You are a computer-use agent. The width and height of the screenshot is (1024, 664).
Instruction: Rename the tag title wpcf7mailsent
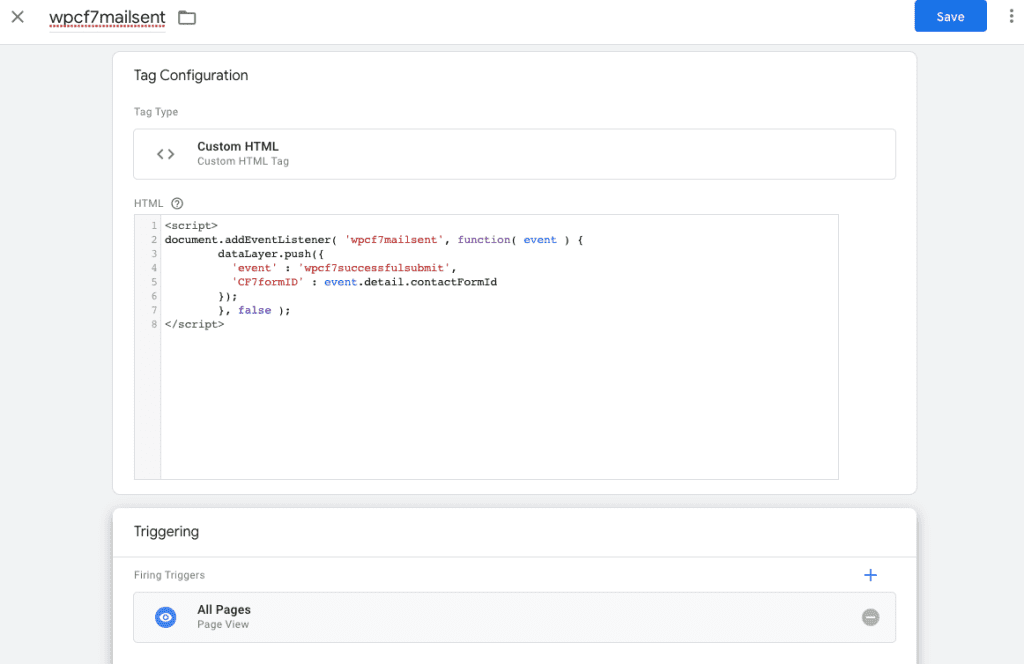(x=107, y=18)
